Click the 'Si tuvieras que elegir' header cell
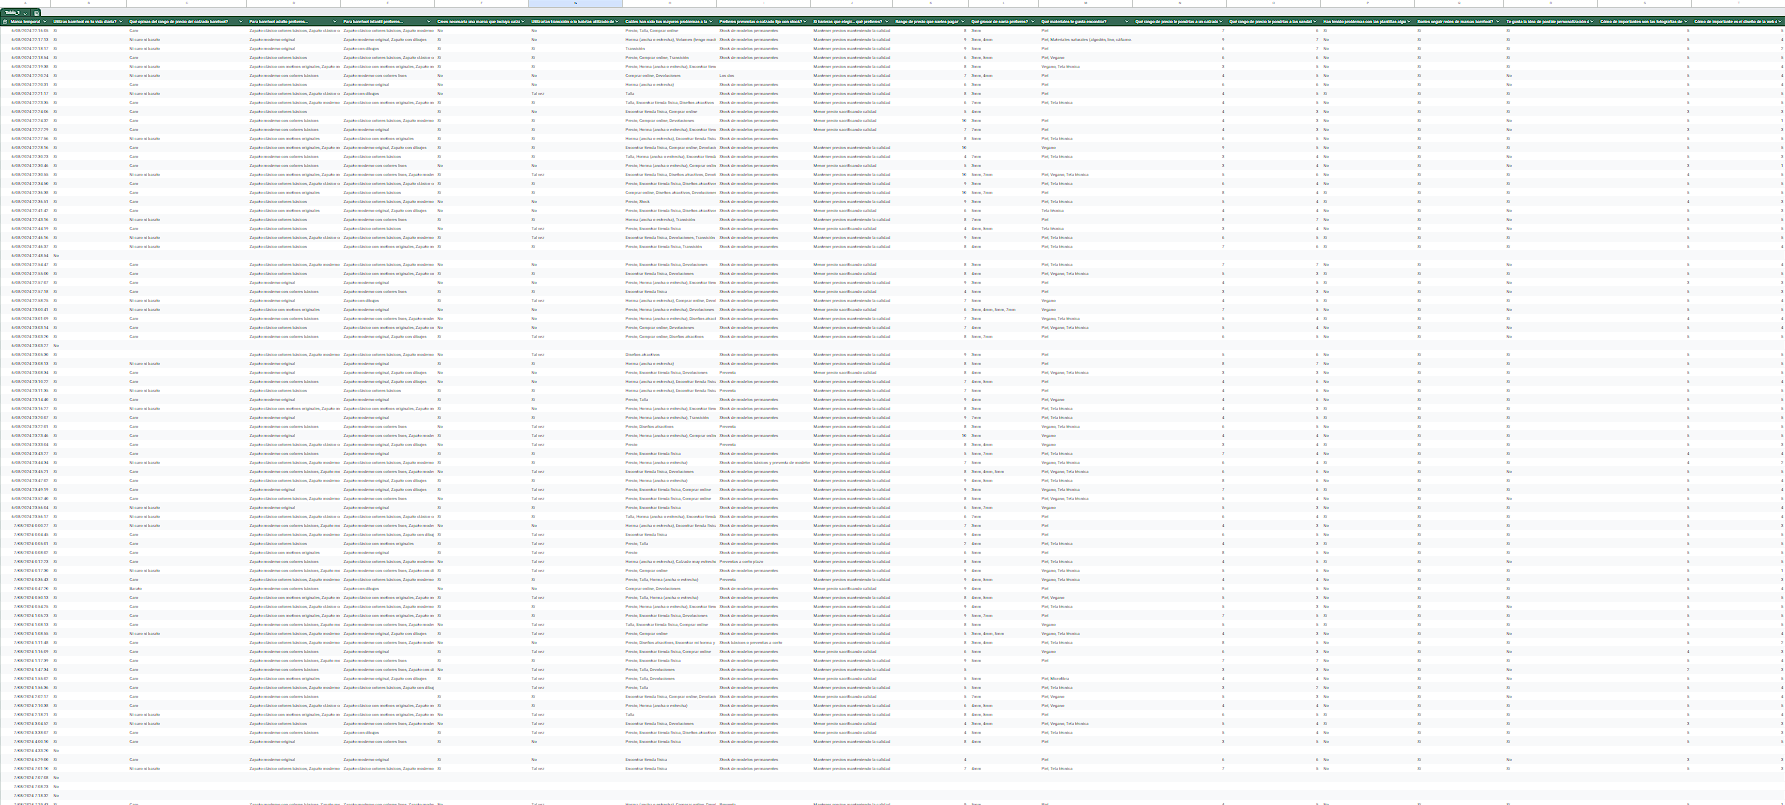 click(x=848, y=21)
